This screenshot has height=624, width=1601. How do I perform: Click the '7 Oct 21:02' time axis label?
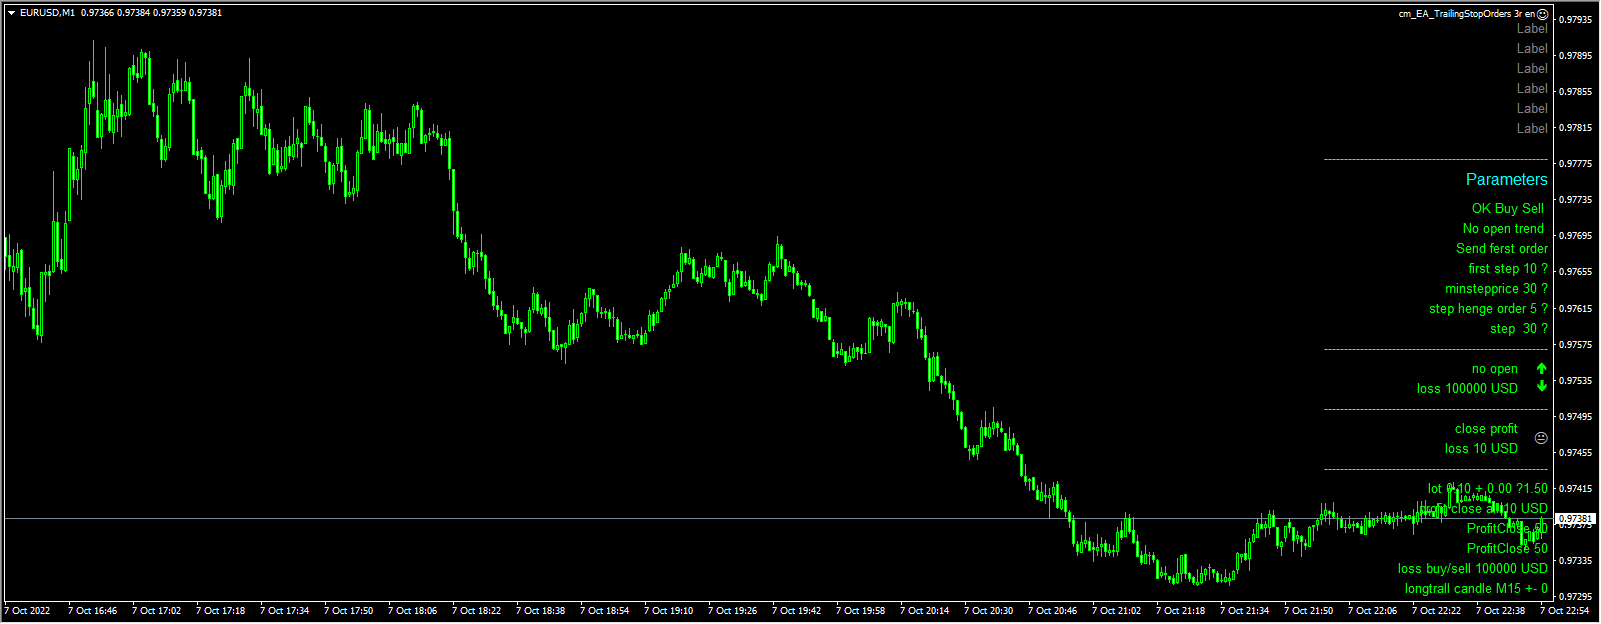(x=1117, y=611)
